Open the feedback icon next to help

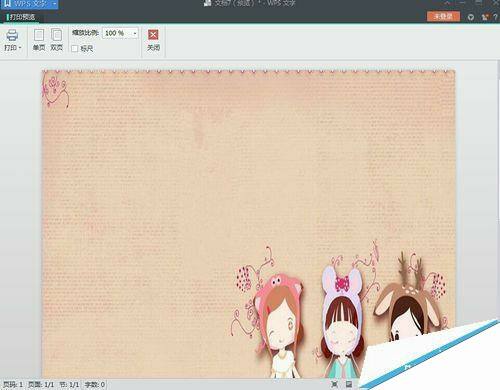485,17
